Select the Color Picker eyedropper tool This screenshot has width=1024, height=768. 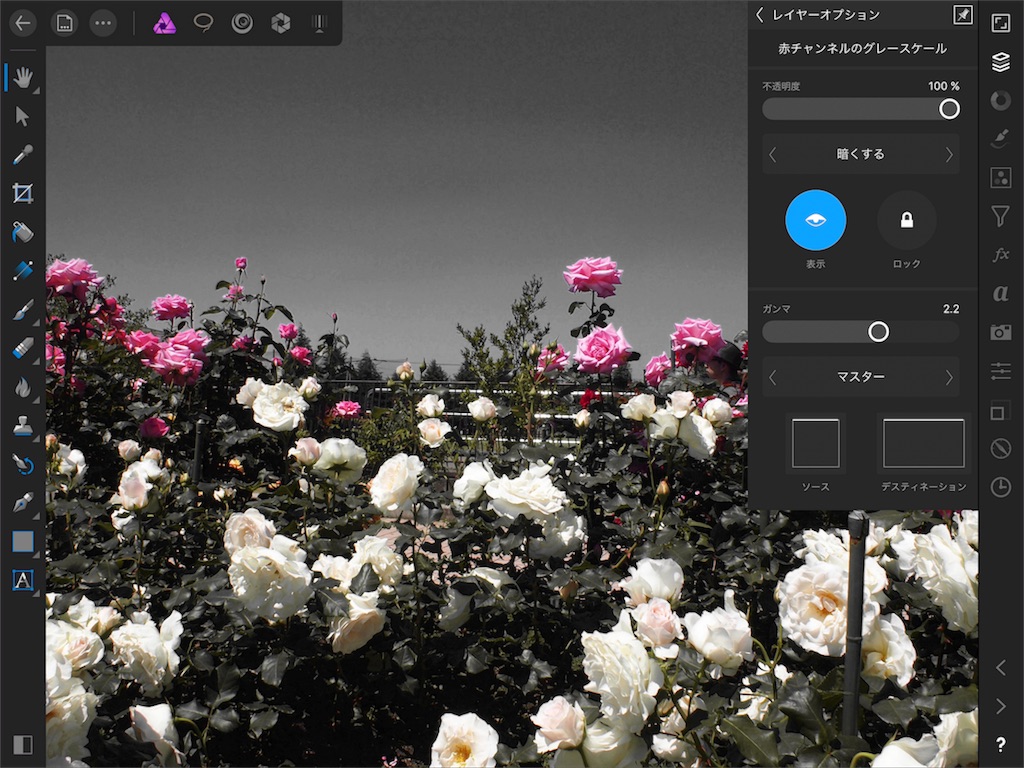click(x=23, y=155)
